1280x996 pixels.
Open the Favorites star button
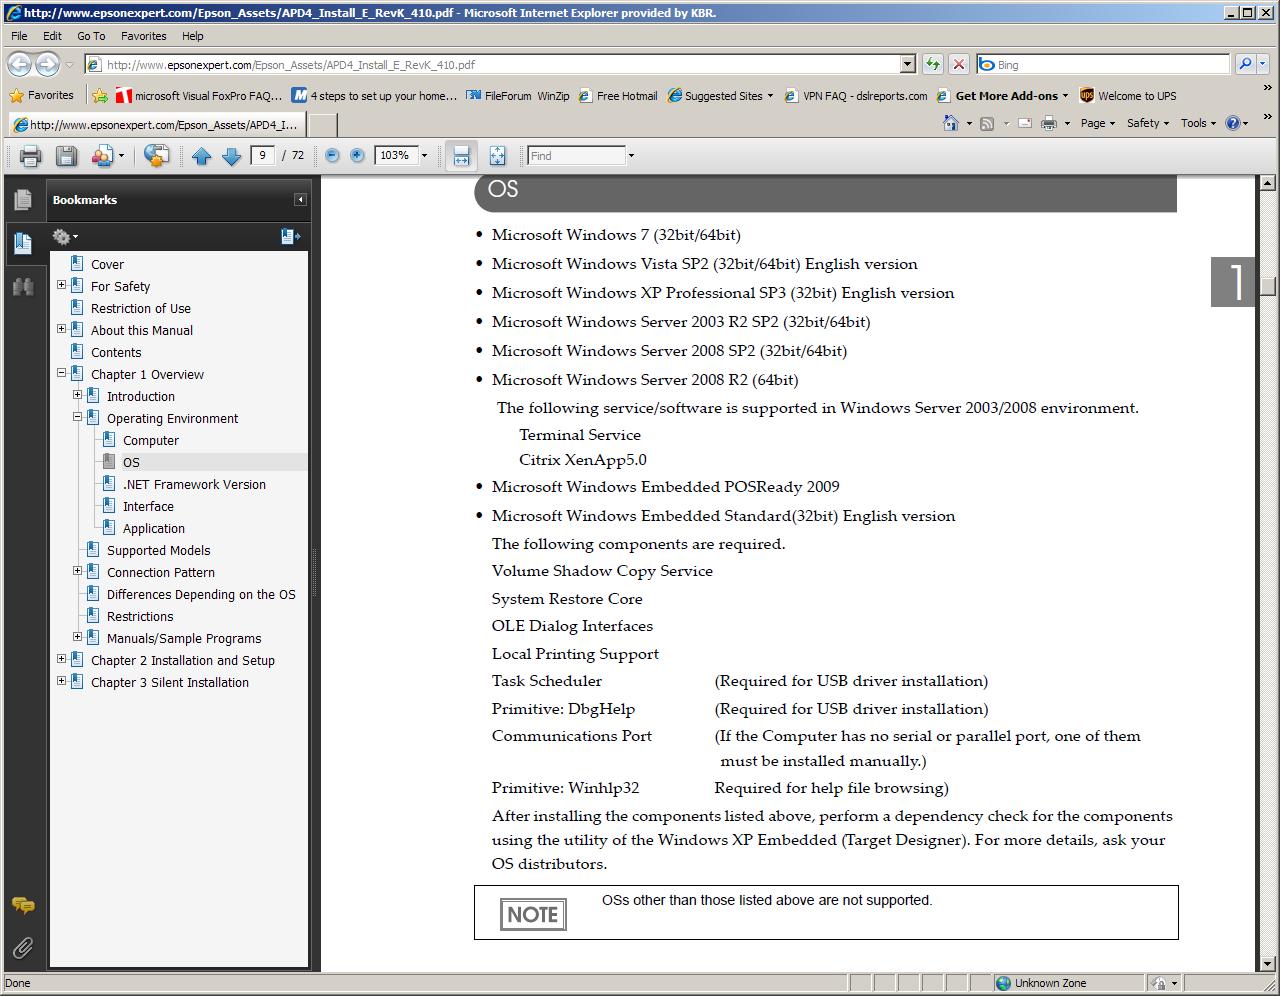42,96
